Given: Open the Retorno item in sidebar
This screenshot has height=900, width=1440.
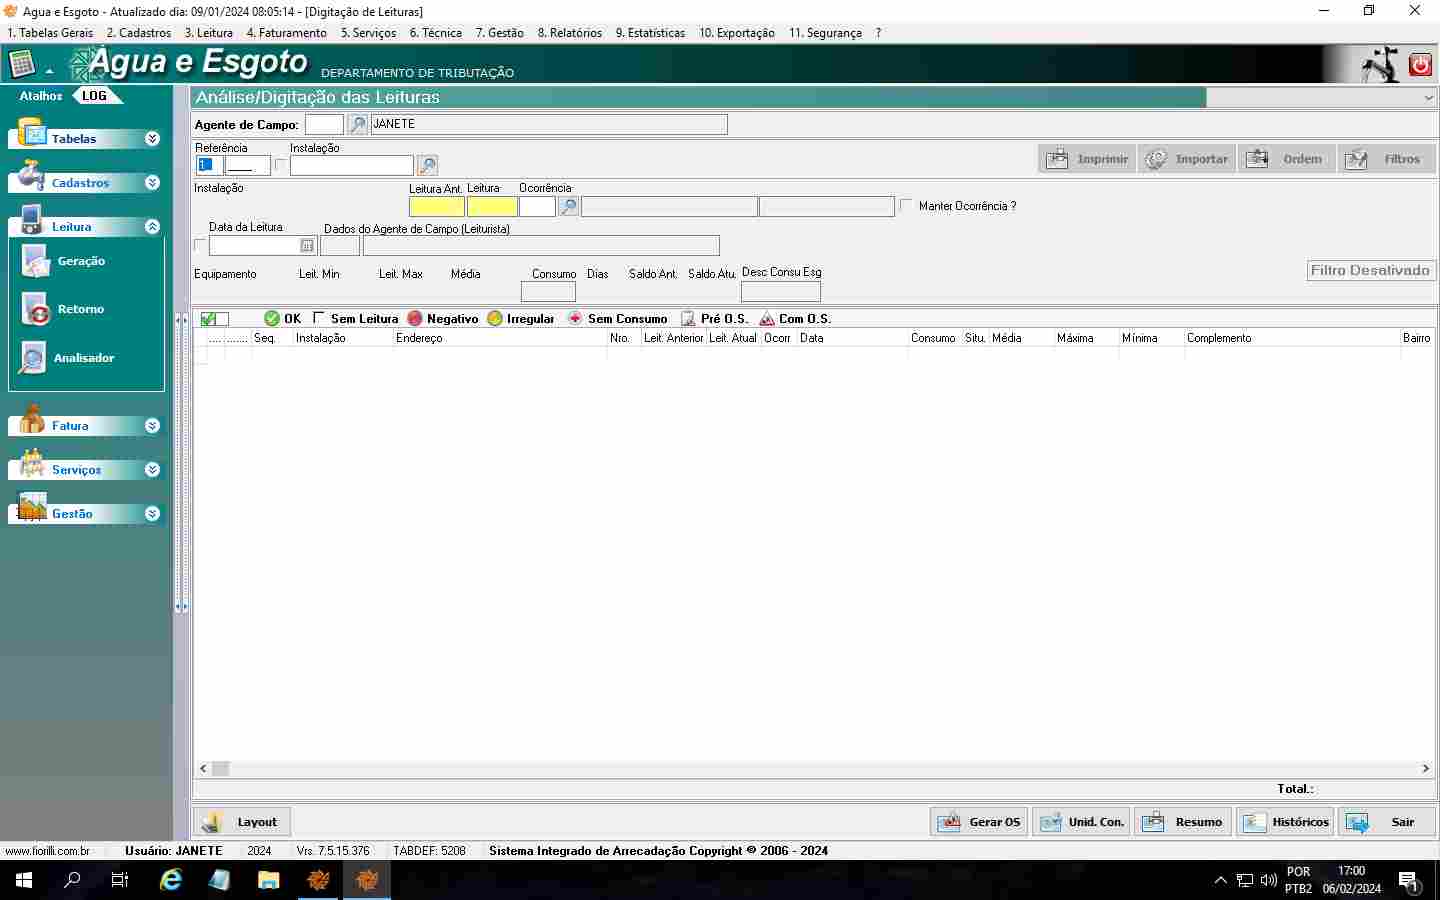Looking at the screenshot, I should pos(80,309).
